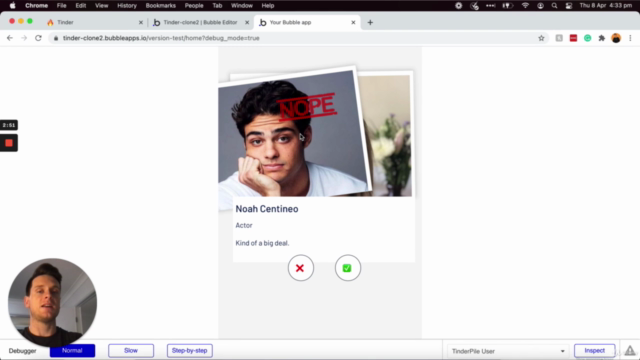
Task: Reload the page with refresh icon
Action: (38, 38)
